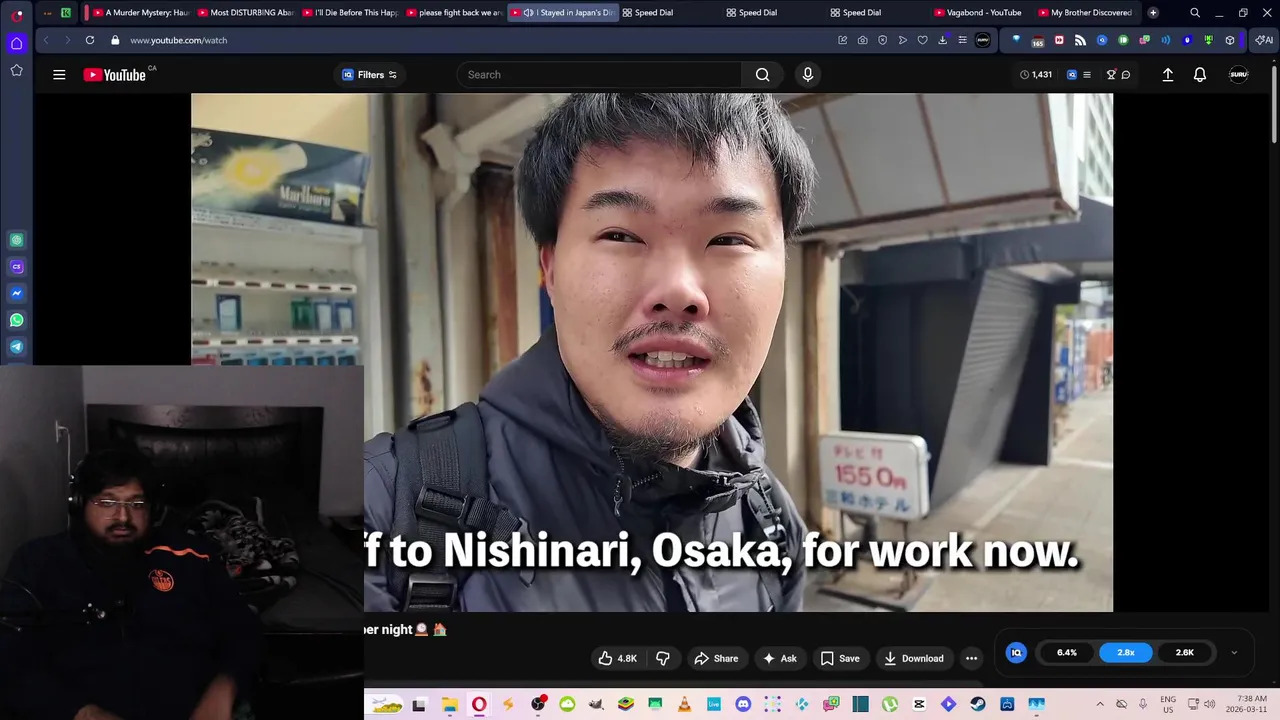1280x720 pixels.
Task: Reload the page
Action: click(90, 40)
